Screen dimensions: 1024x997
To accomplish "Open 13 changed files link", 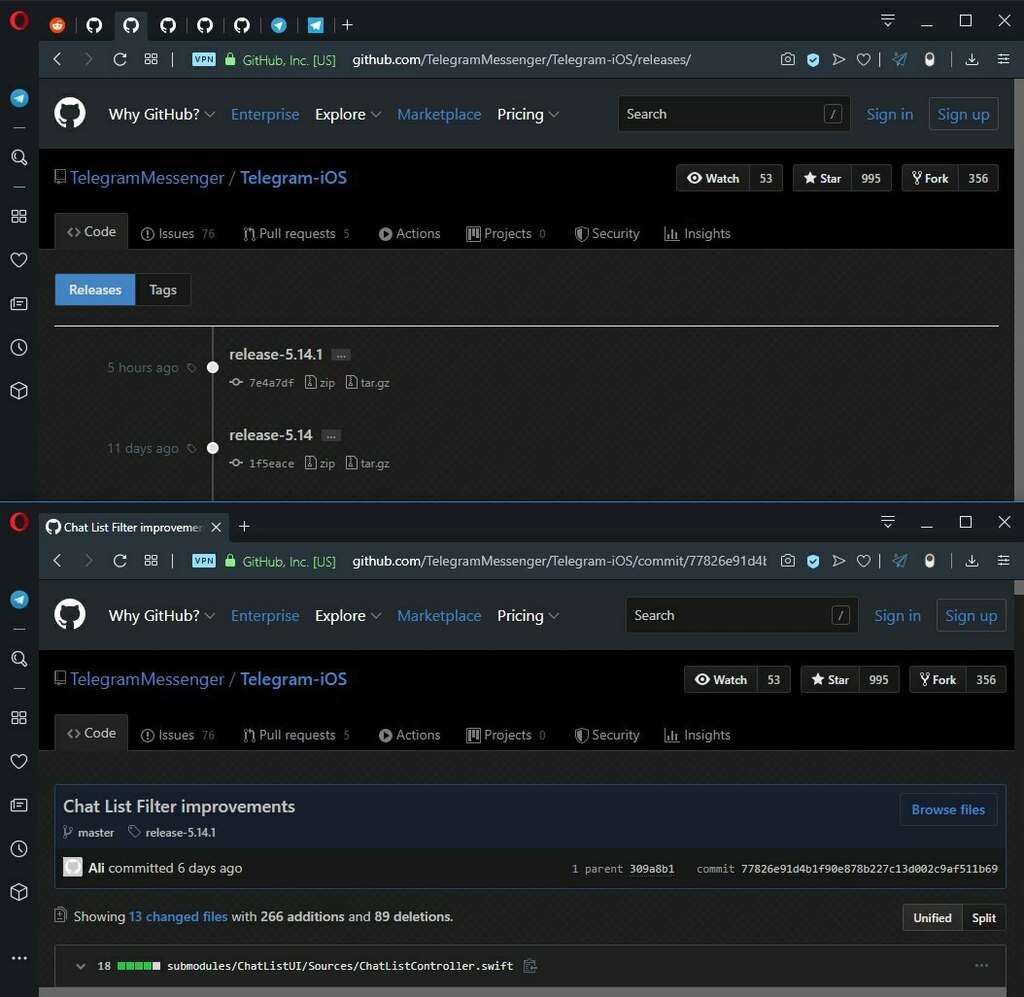I will click(x=178, y=917).
